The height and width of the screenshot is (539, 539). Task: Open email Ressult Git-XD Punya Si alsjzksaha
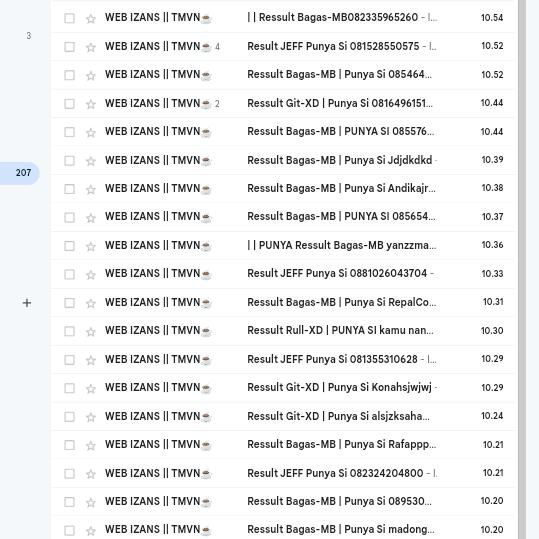tap(284, 417)
